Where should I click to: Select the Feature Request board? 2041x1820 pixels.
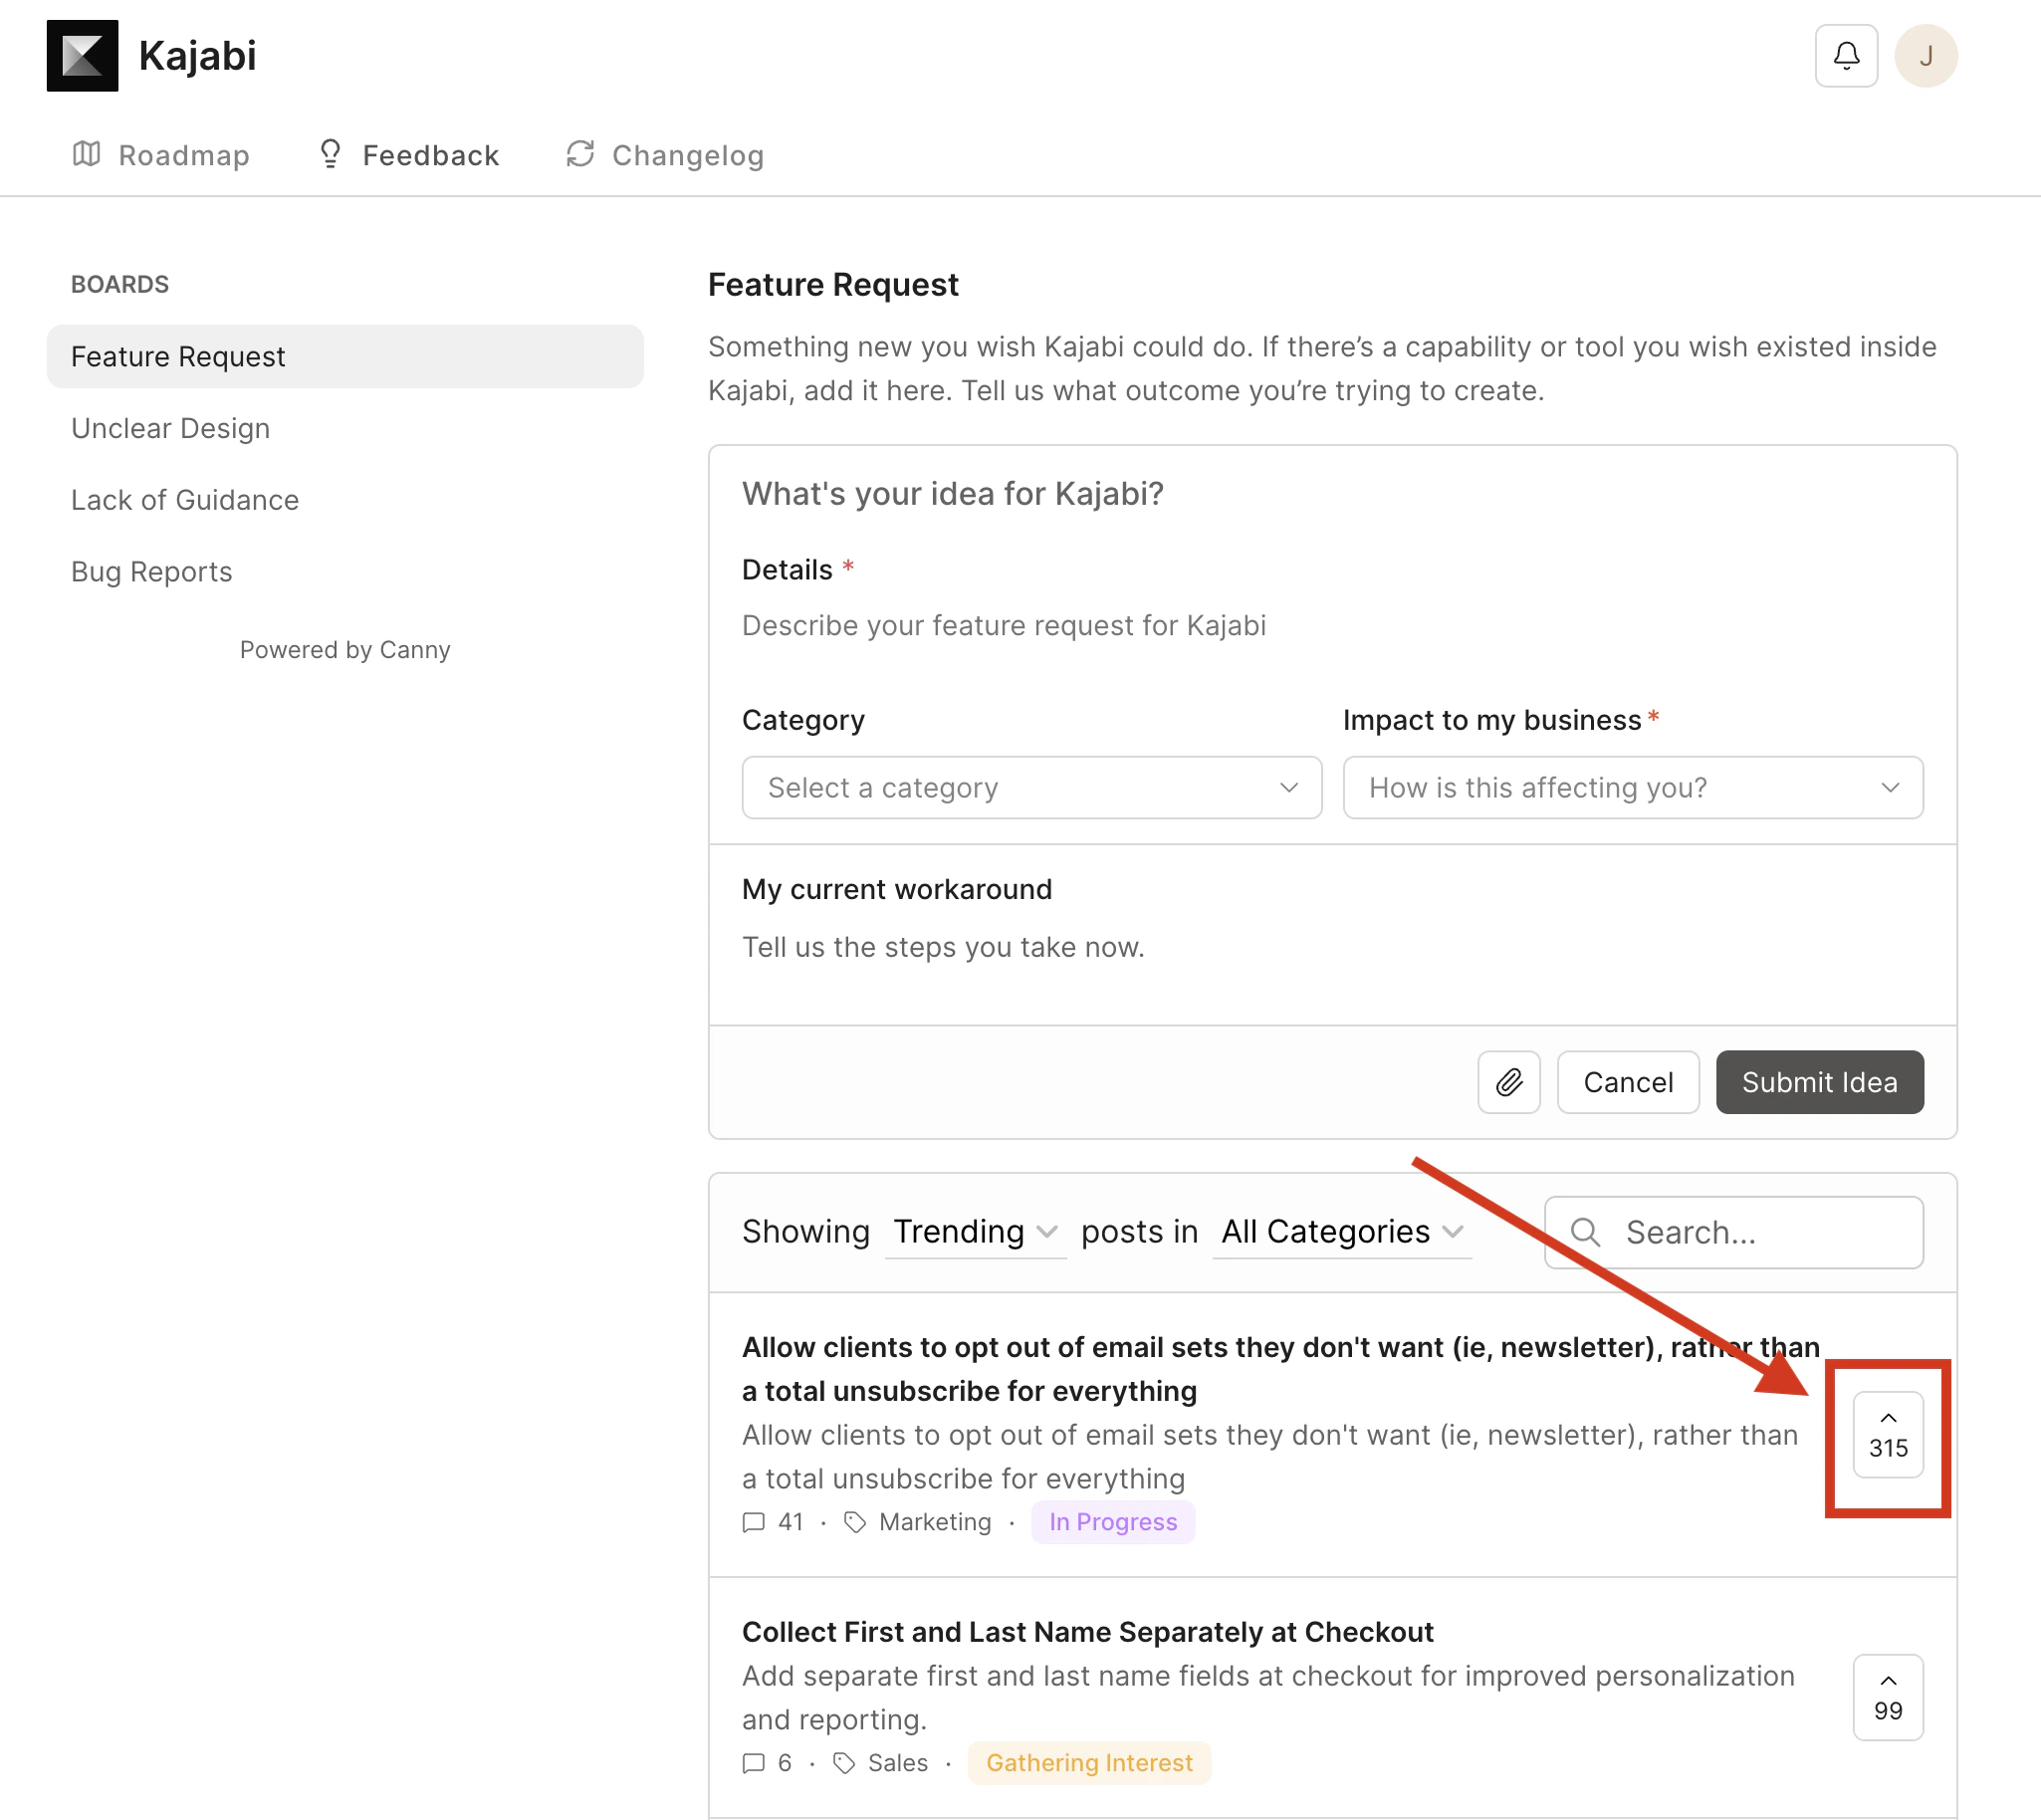(345, 356)
